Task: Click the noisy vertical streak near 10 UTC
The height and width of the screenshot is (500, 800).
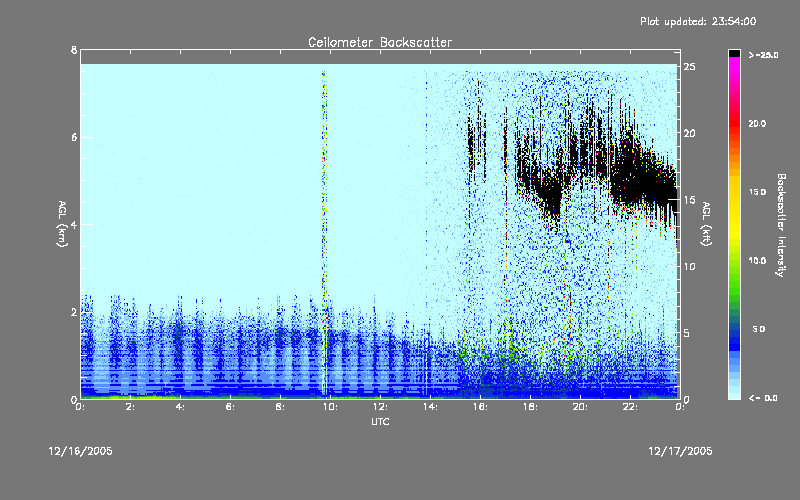Action: click(x=324, y=230)
